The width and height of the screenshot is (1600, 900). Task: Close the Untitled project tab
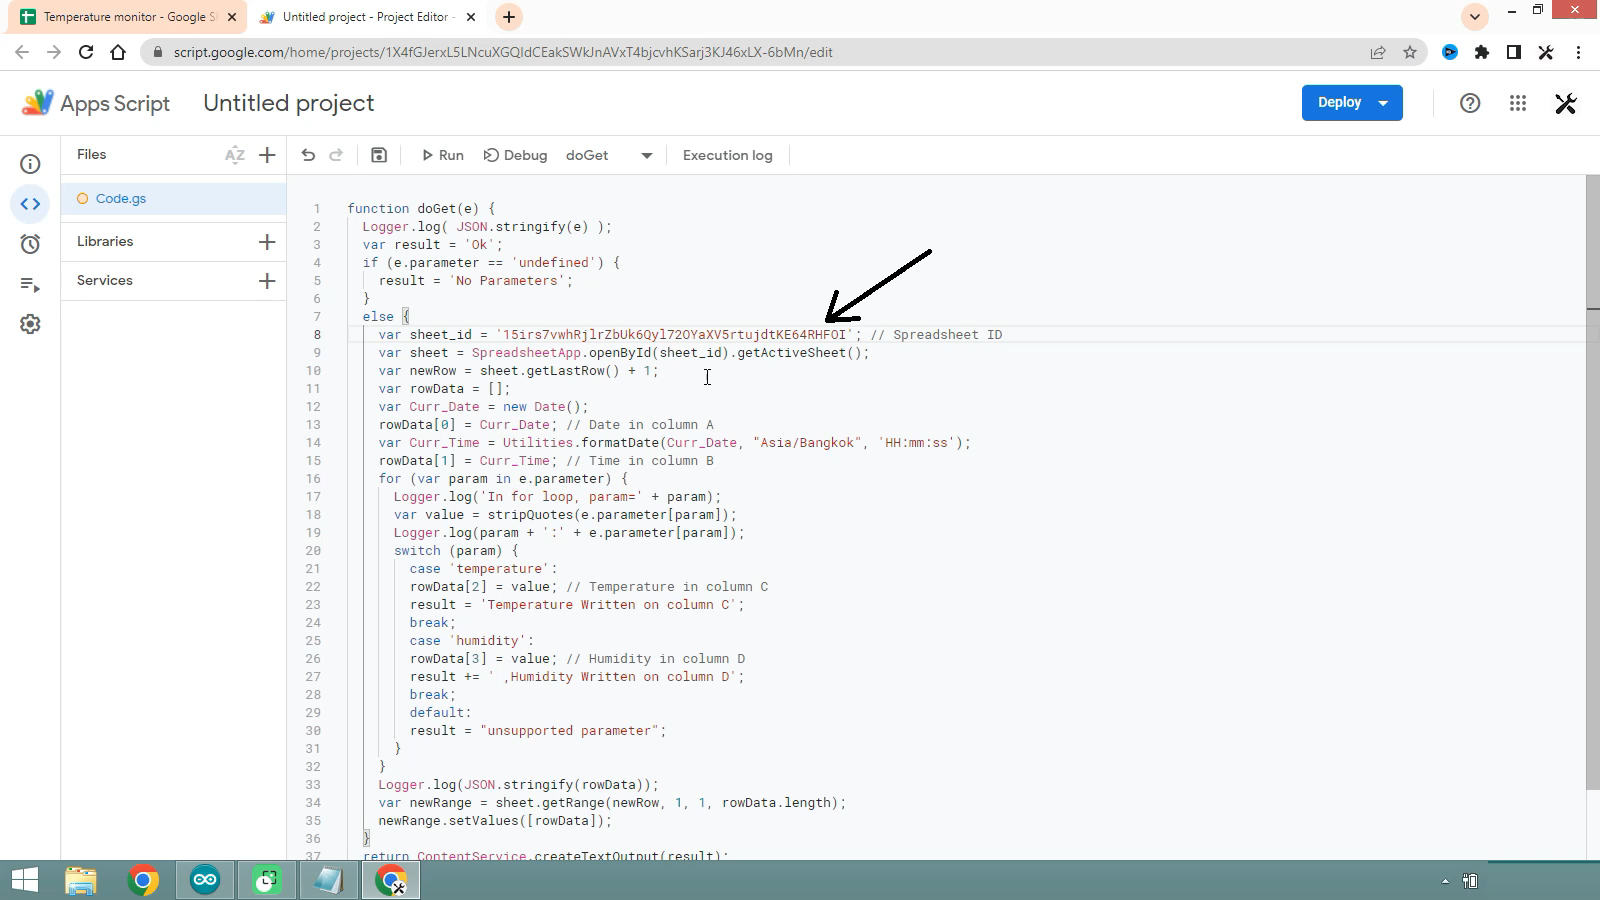tap(471, 17)
